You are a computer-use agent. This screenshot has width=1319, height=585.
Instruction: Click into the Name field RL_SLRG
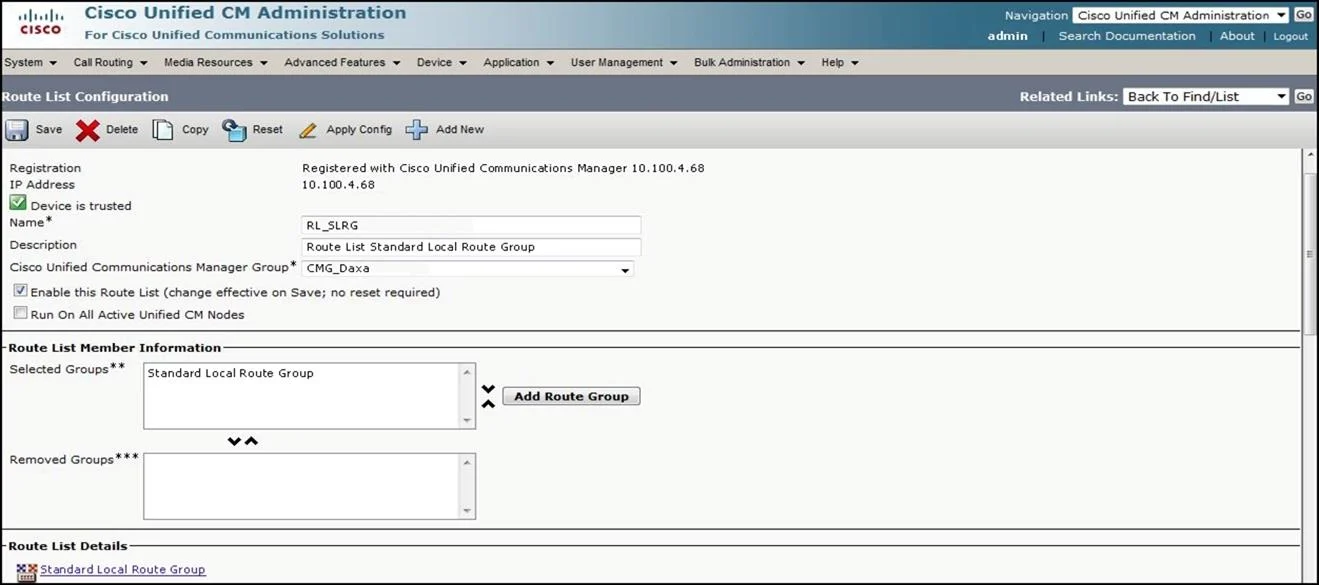[x=471, y=225]
